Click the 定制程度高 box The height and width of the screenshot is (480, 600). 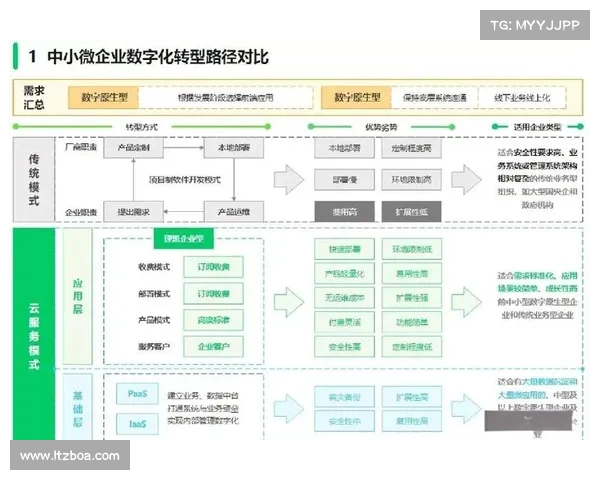(411, 148)
